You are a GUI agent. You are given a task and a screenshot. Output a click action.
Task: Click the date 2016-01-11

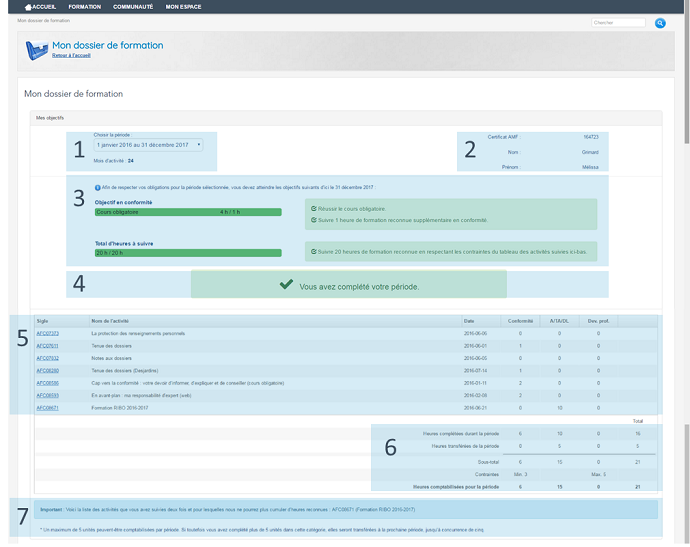[475, 383]
